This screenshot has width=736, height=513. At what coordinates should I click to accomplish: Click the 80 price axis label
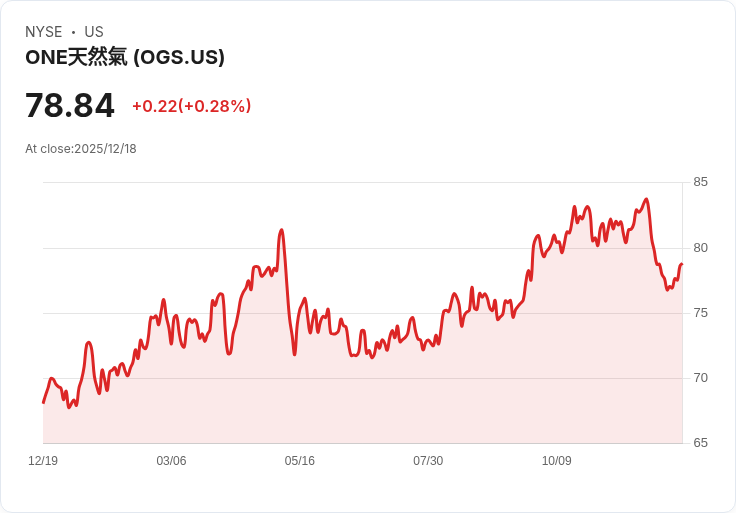point(700,248)
